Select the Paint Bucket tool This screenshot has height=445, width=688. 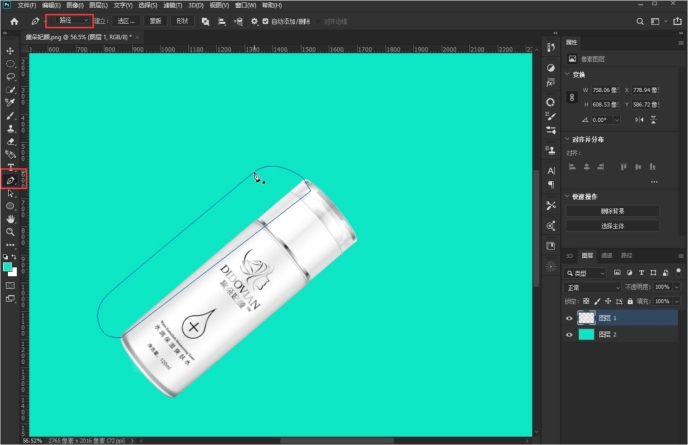pyautogui.click(x=10, y=154)
